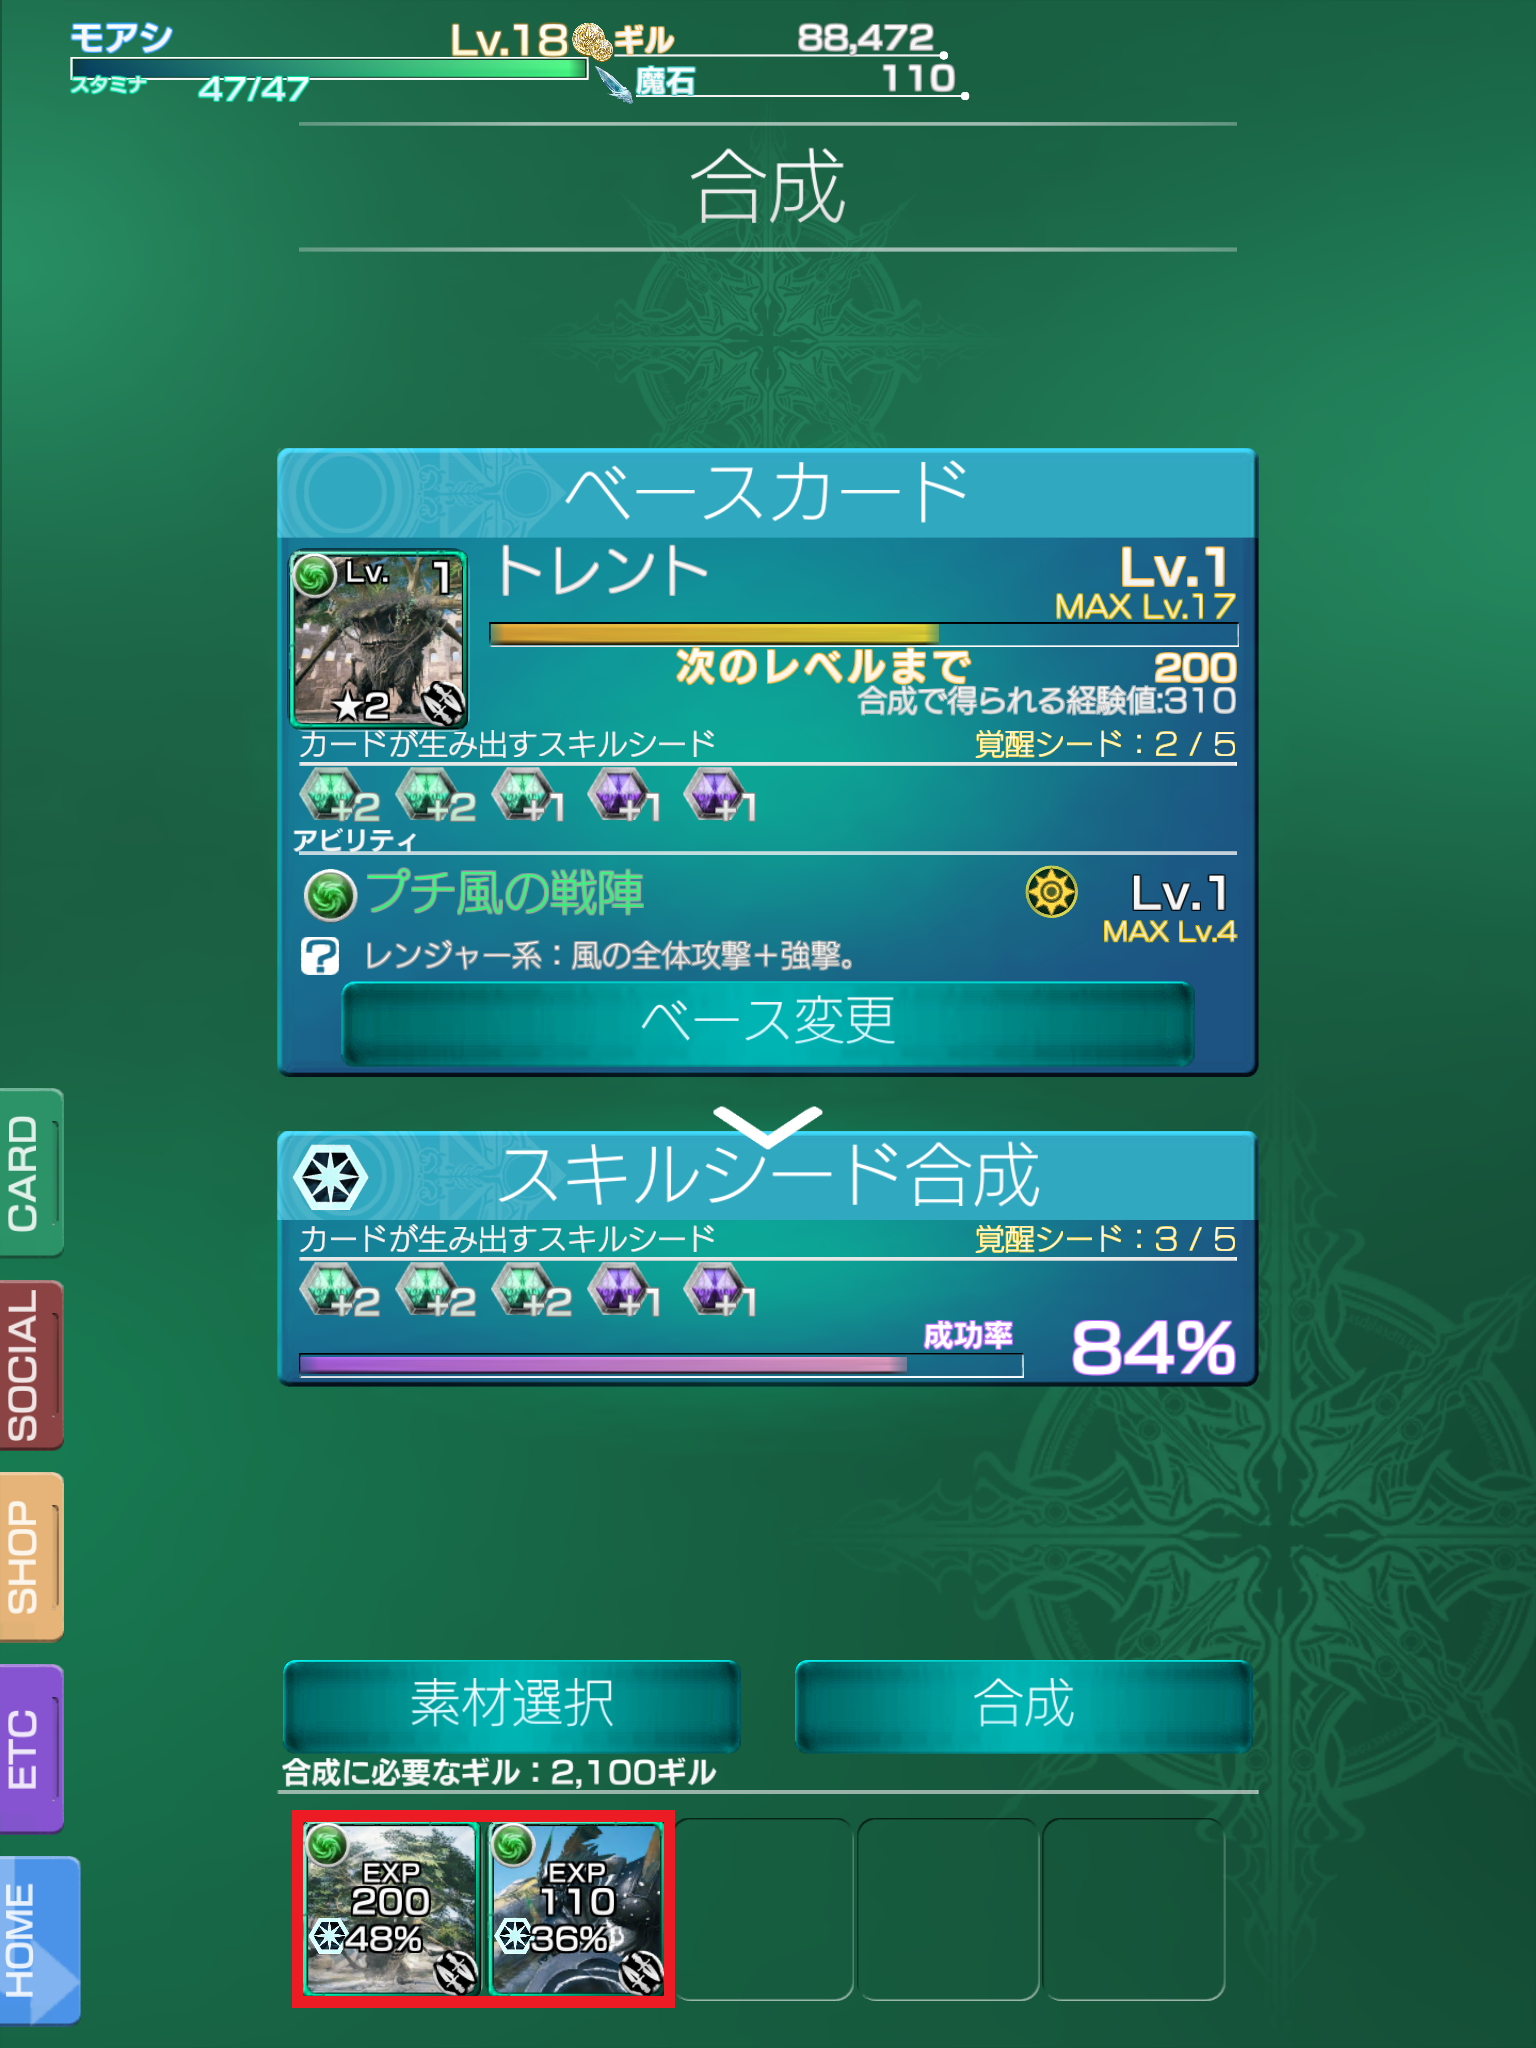Image resolution: width=1536 pixels, height=2048 pixels.
Task: Tap the hexagon skill seed synthesis icon
Action: (x=331, y=1177)
